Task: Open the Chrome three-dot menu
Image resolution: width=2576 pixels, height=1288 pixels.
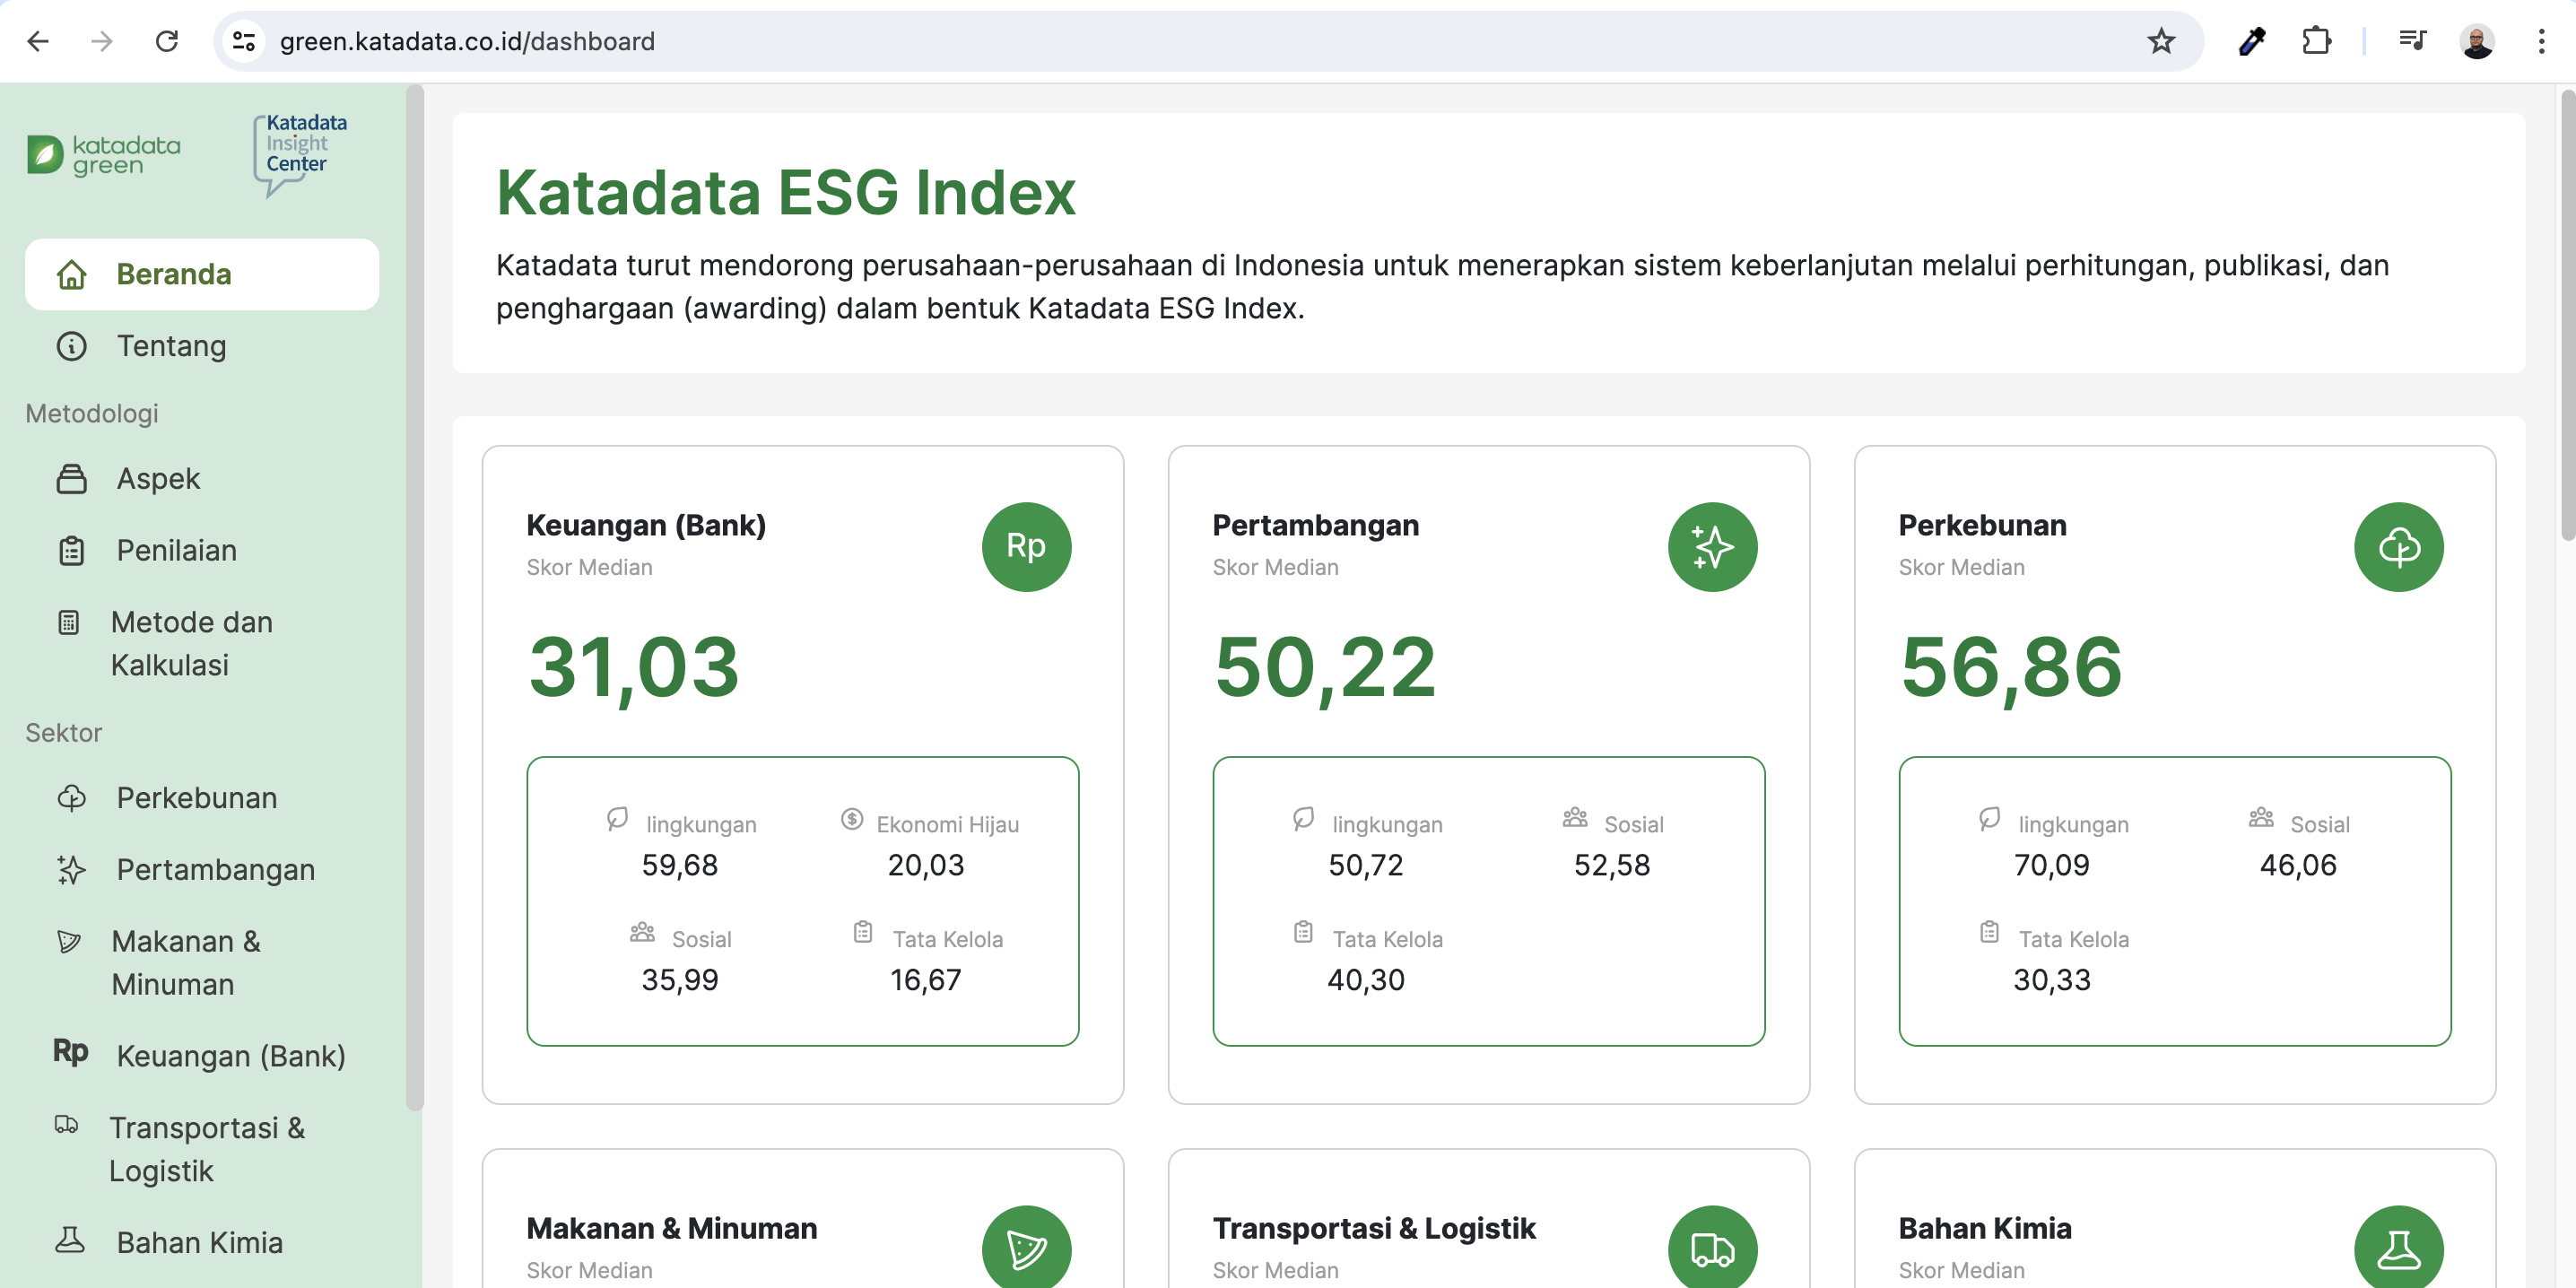Action: pos(2541,41)
